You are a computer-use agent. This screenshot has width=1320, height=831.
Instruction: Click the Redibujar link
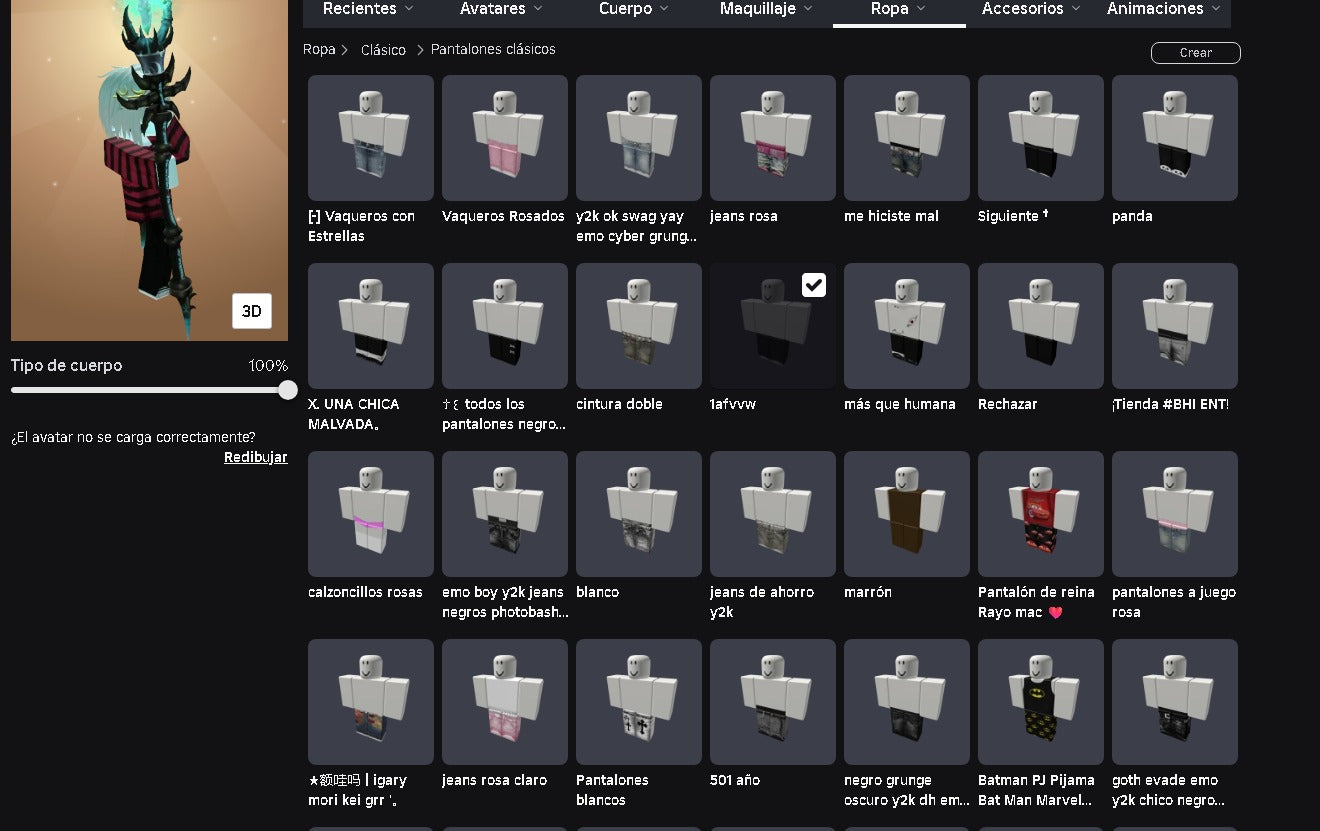(256, 457)
